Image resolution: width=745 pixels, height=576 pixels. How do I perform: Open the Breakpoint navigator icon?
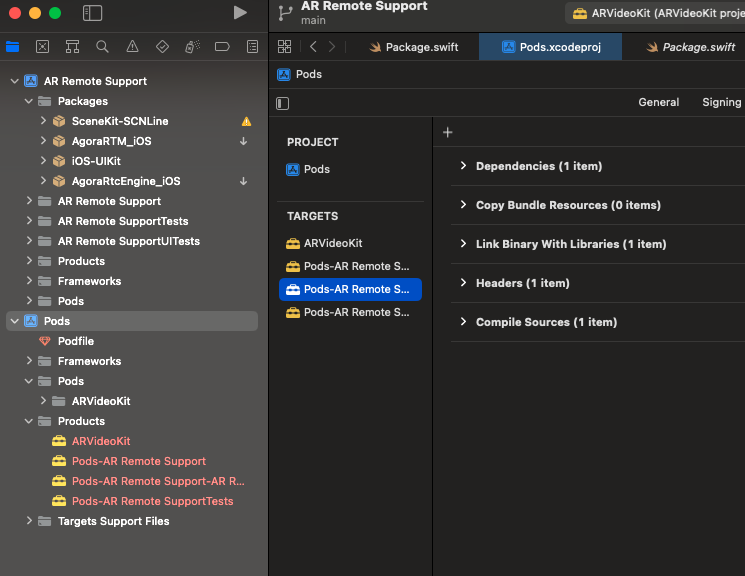click(222, 47)
